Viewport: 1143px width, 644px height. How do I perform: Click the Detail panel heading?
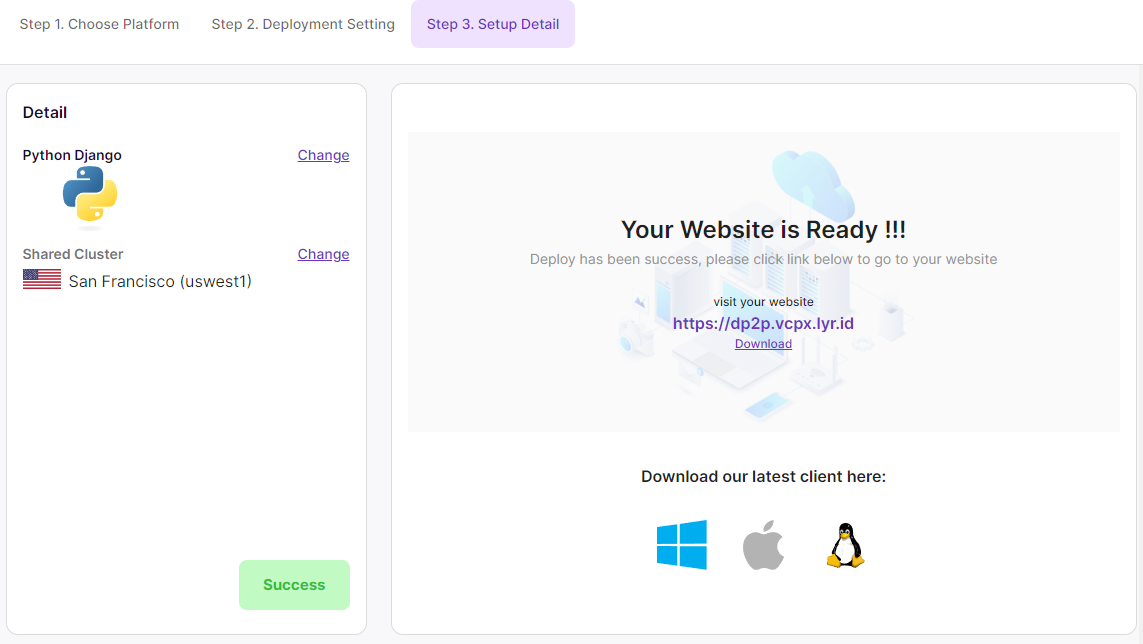tap(45, 112)
